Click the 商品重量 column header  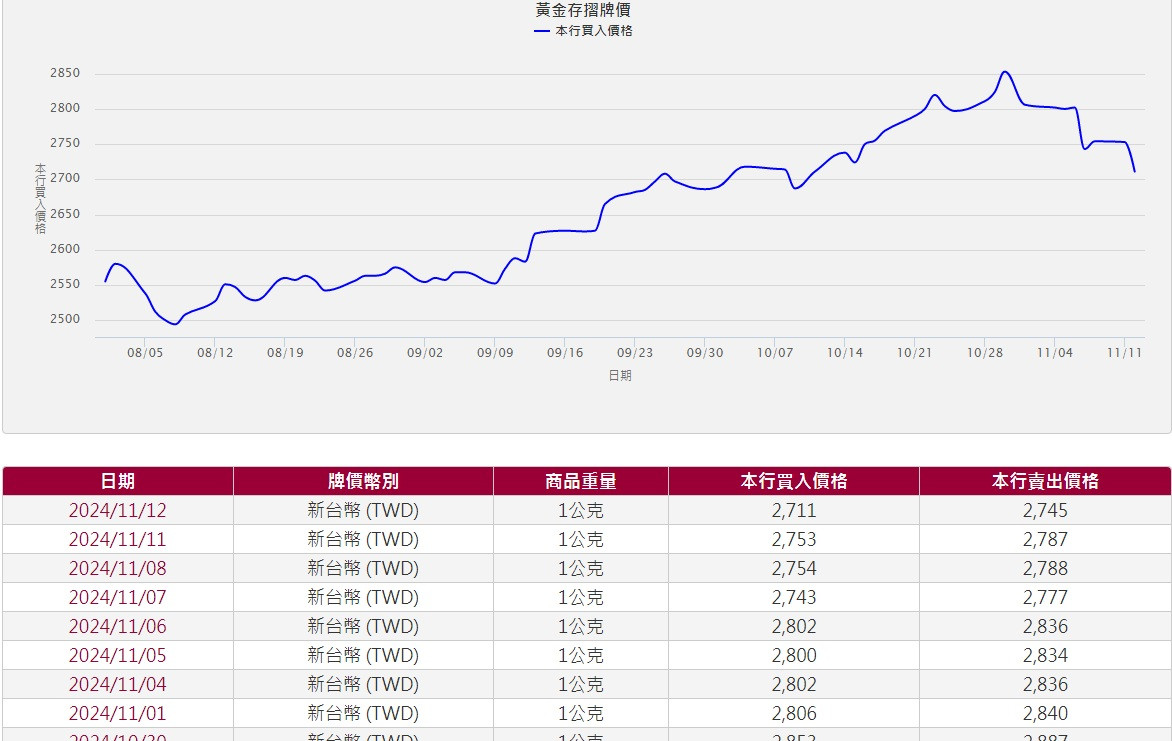click(580, 481)
